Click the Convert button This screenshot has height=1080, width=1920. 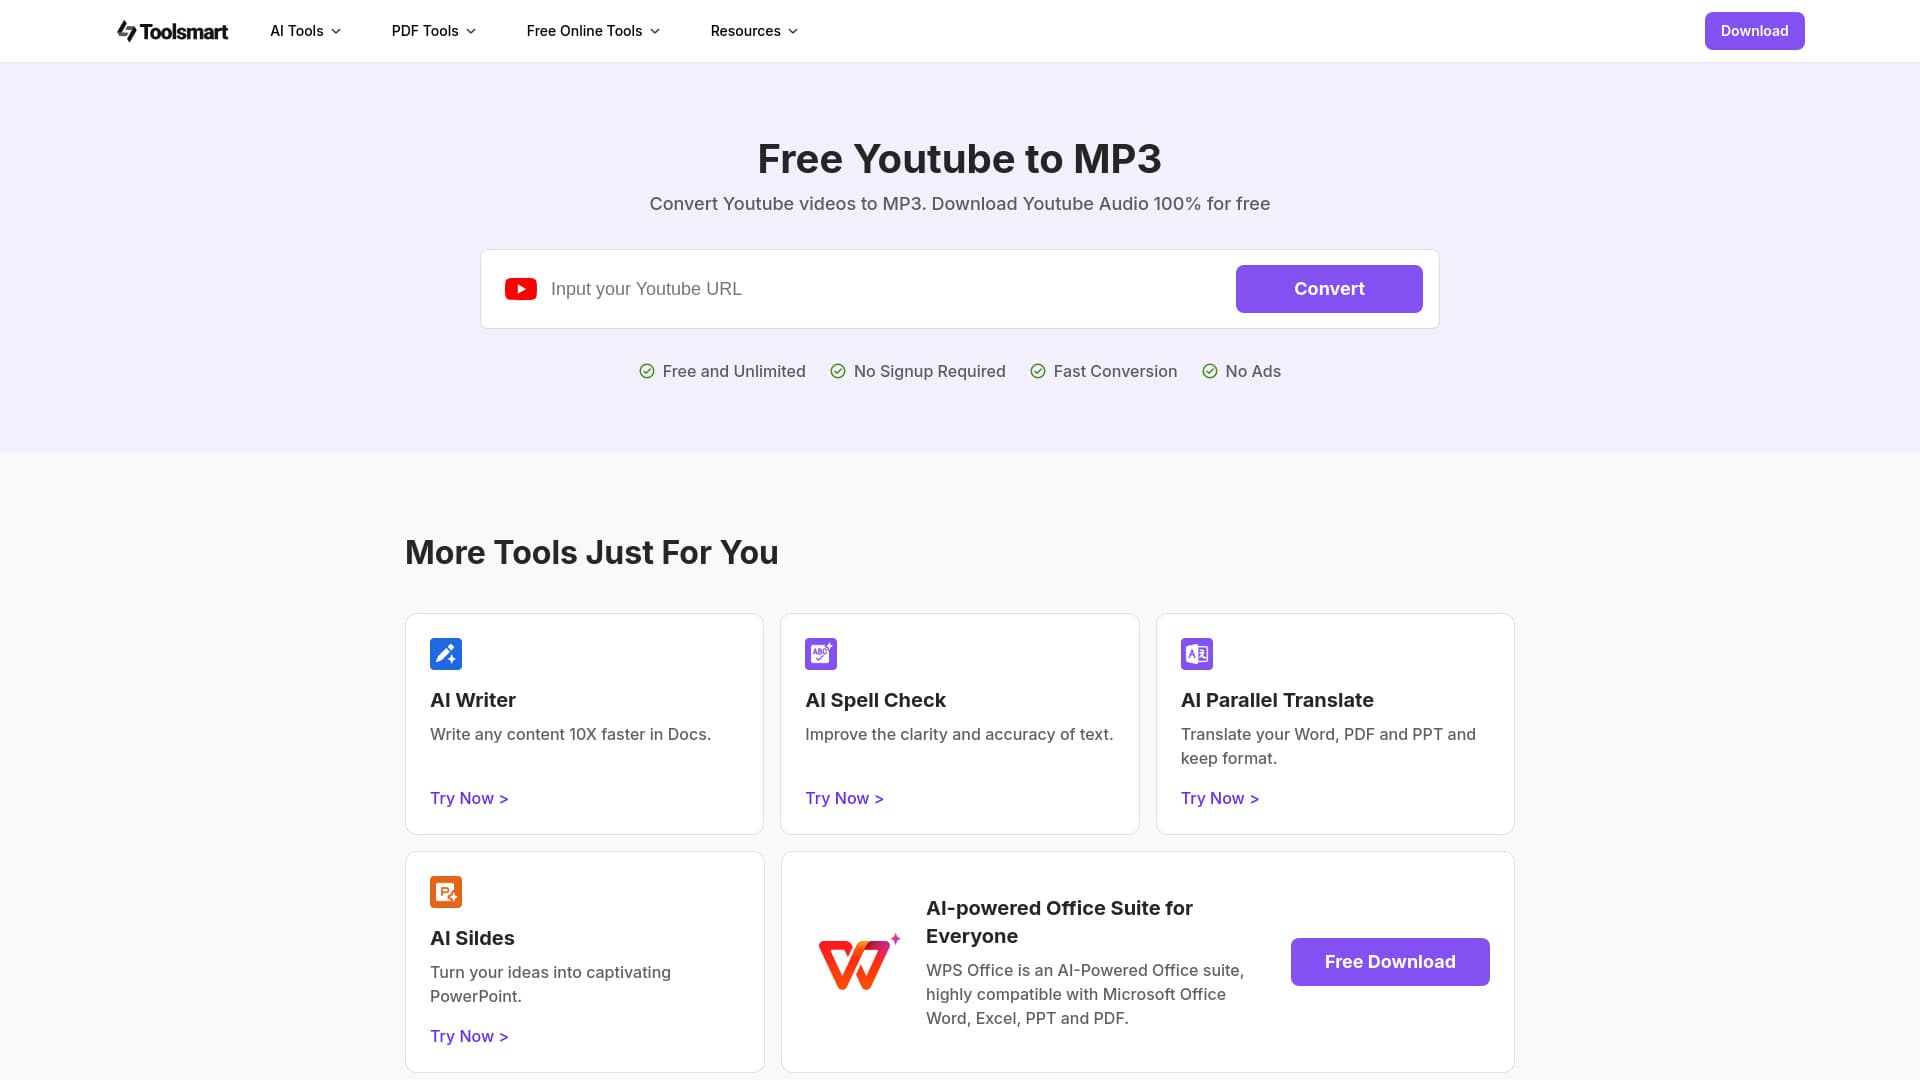(x=1329, y=289)
